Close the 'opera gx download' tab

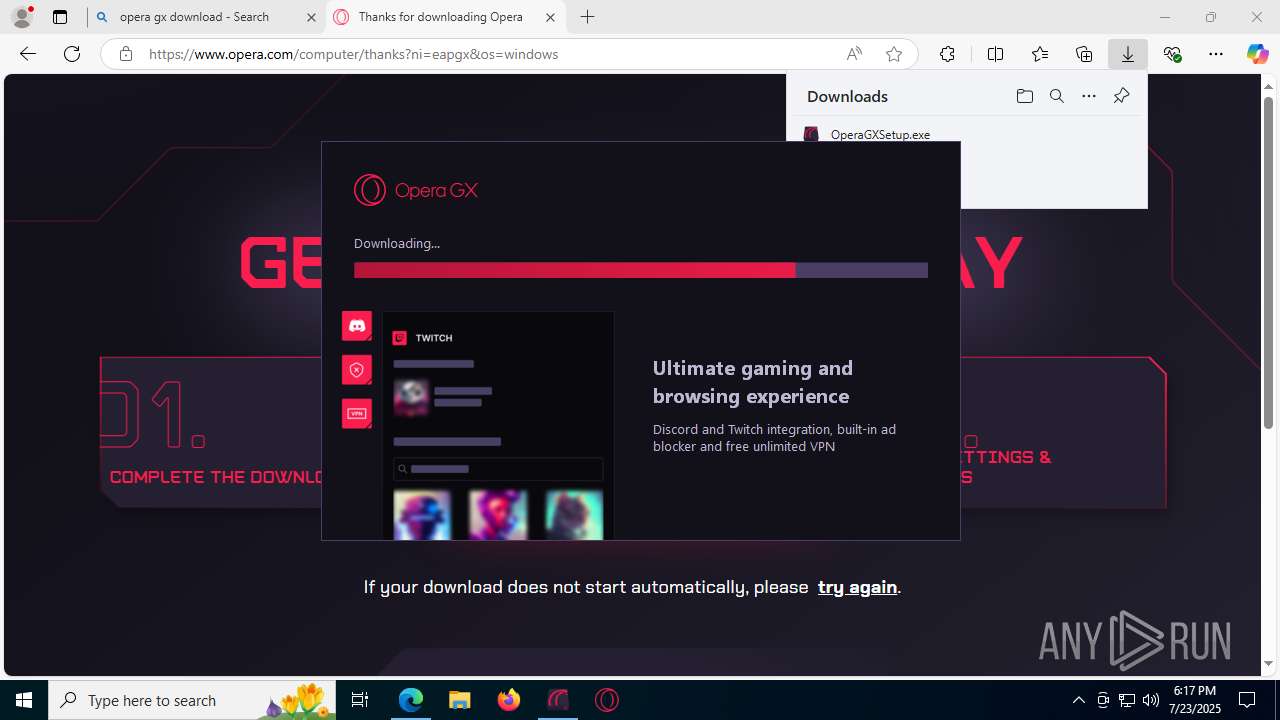311,17
